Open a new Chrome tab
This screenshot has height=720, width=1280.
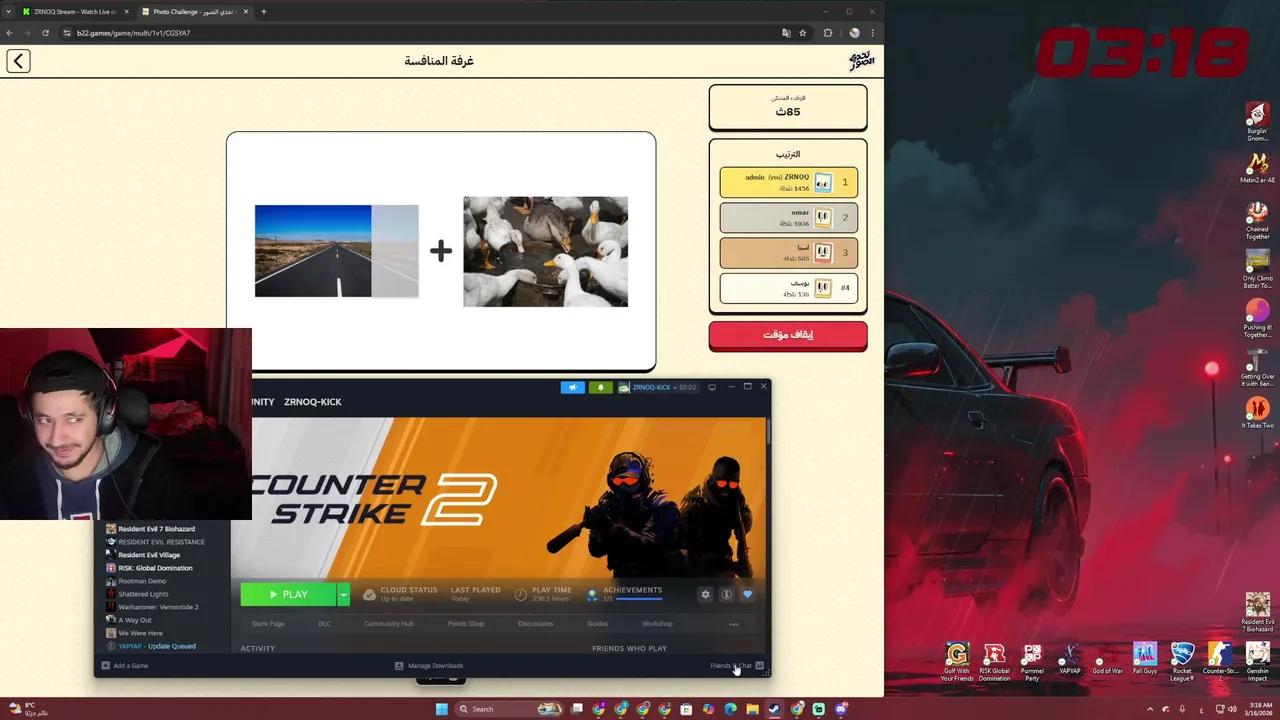(264, 12)
